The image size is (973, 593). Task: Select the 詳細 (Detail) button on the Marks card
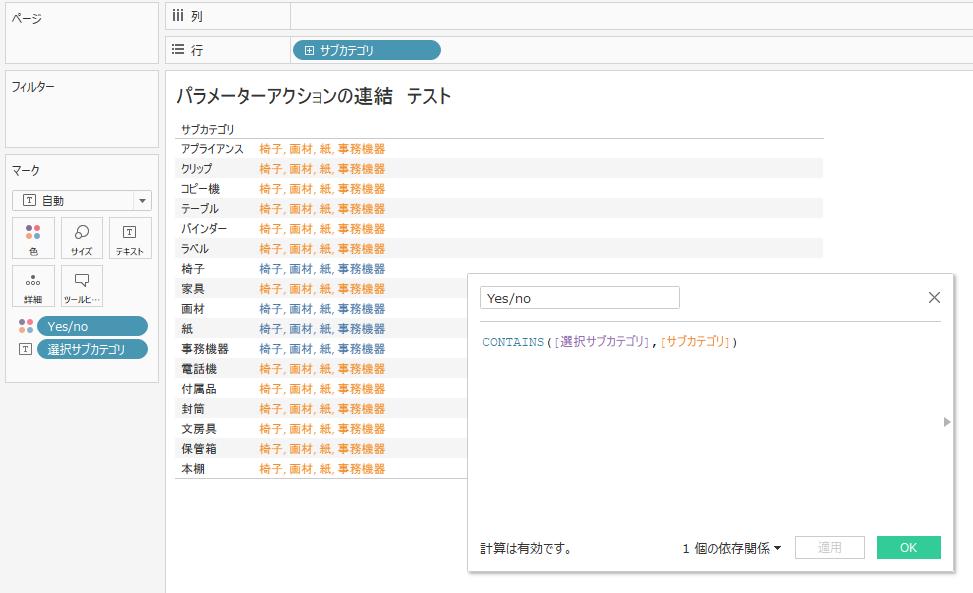tap(33, 285)
